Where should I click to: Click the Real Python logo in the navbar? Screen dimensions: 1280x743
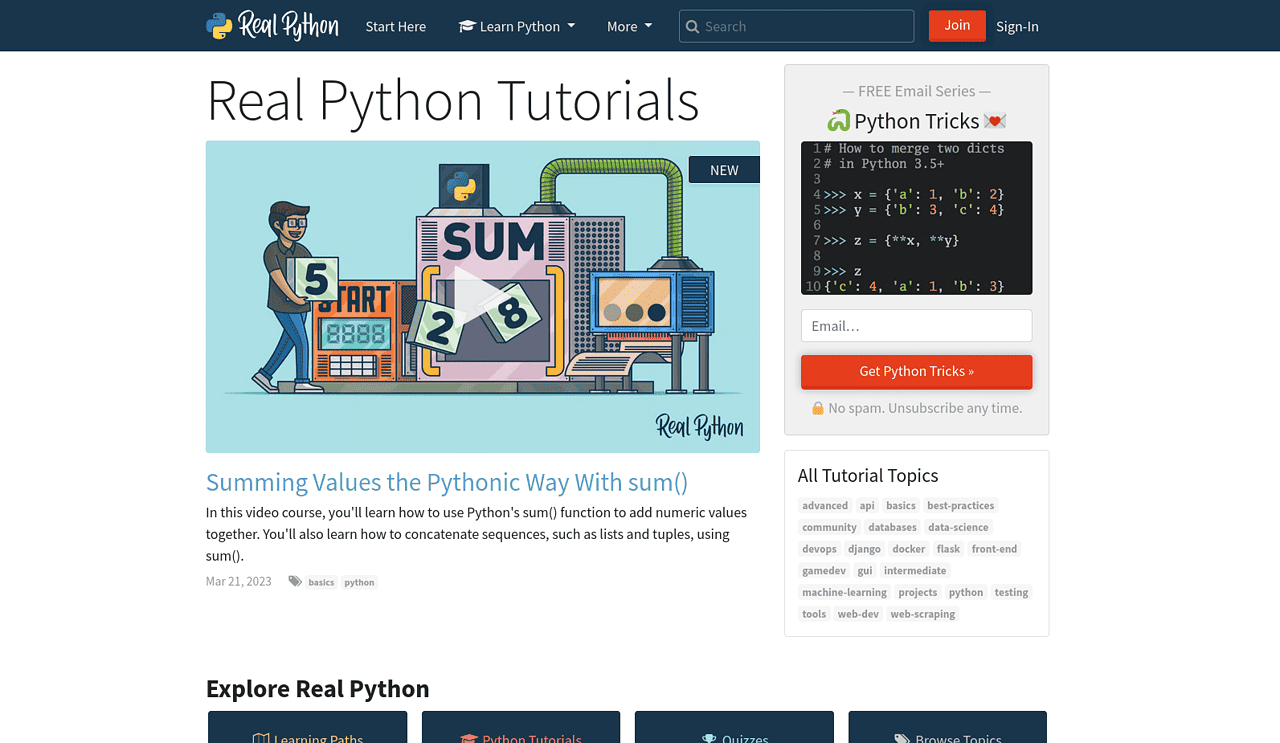coord(272,26)
